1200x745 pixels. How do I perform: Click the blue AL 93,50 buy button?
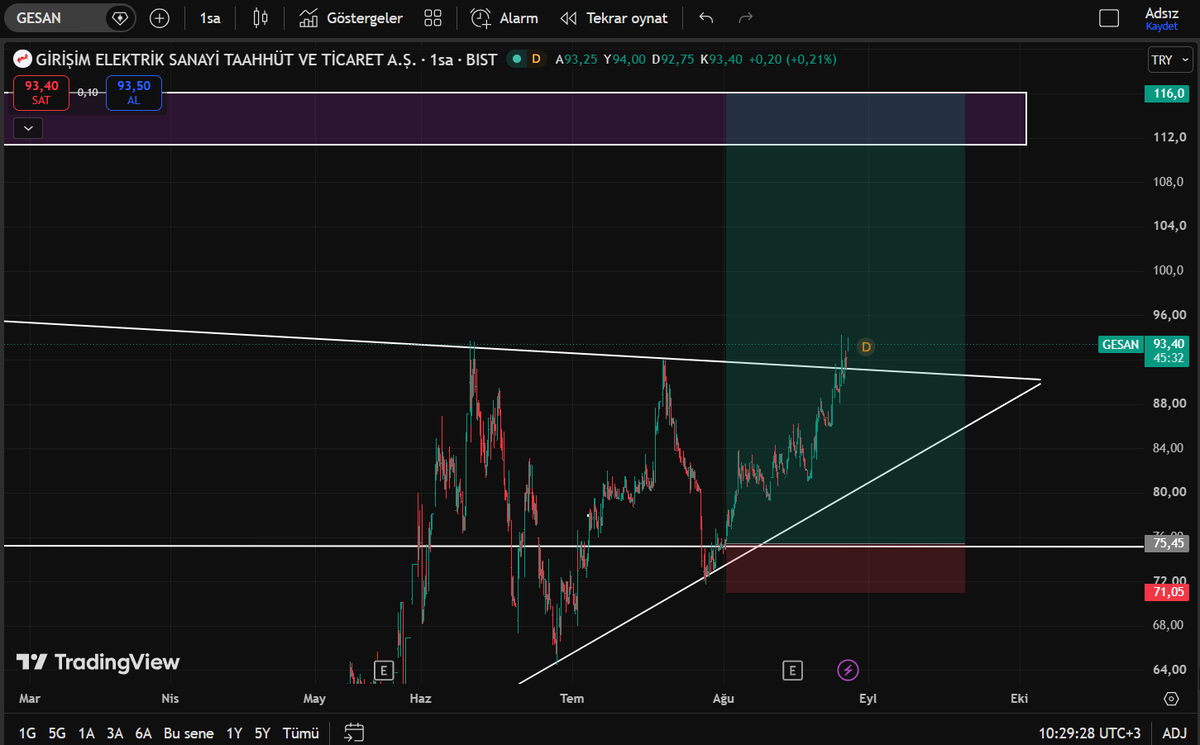133,92
